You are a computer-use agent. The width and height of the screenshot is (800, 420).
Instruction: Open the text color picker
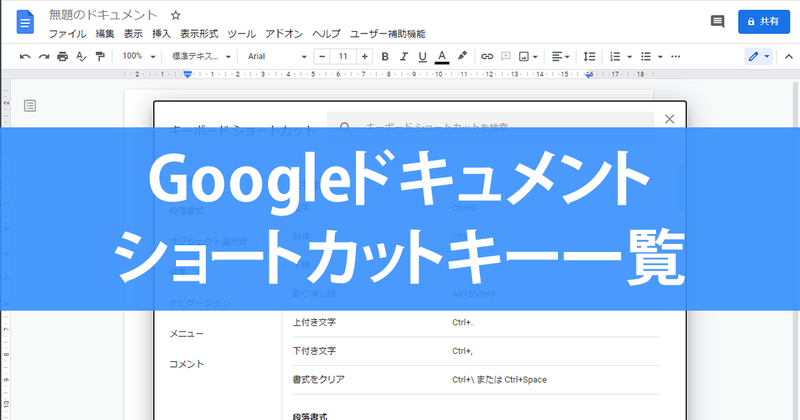pos(442,57)
